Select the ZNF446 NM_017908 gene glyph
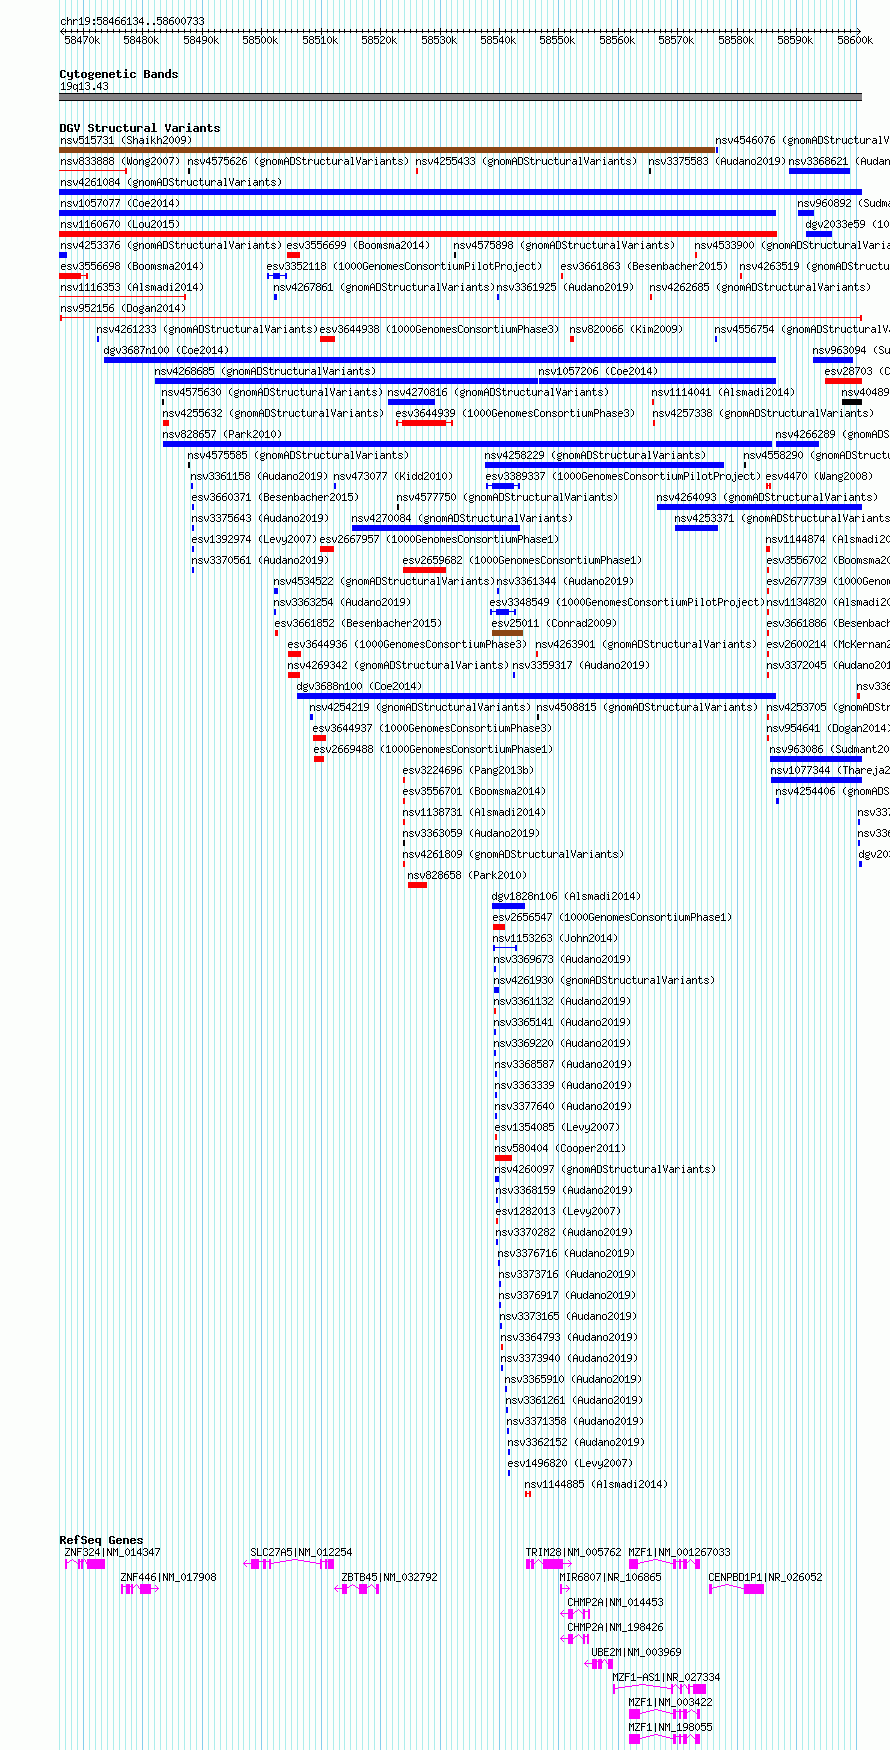Image resolution: width=890 pixels, height=1750 pixels. coord(140,1589)
